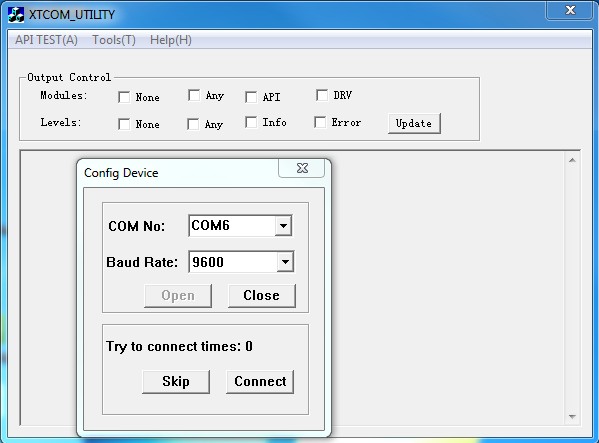599x443 pixels.
Task: Click the scroll down arrow in output pane
Action: (x=572, y=417)
